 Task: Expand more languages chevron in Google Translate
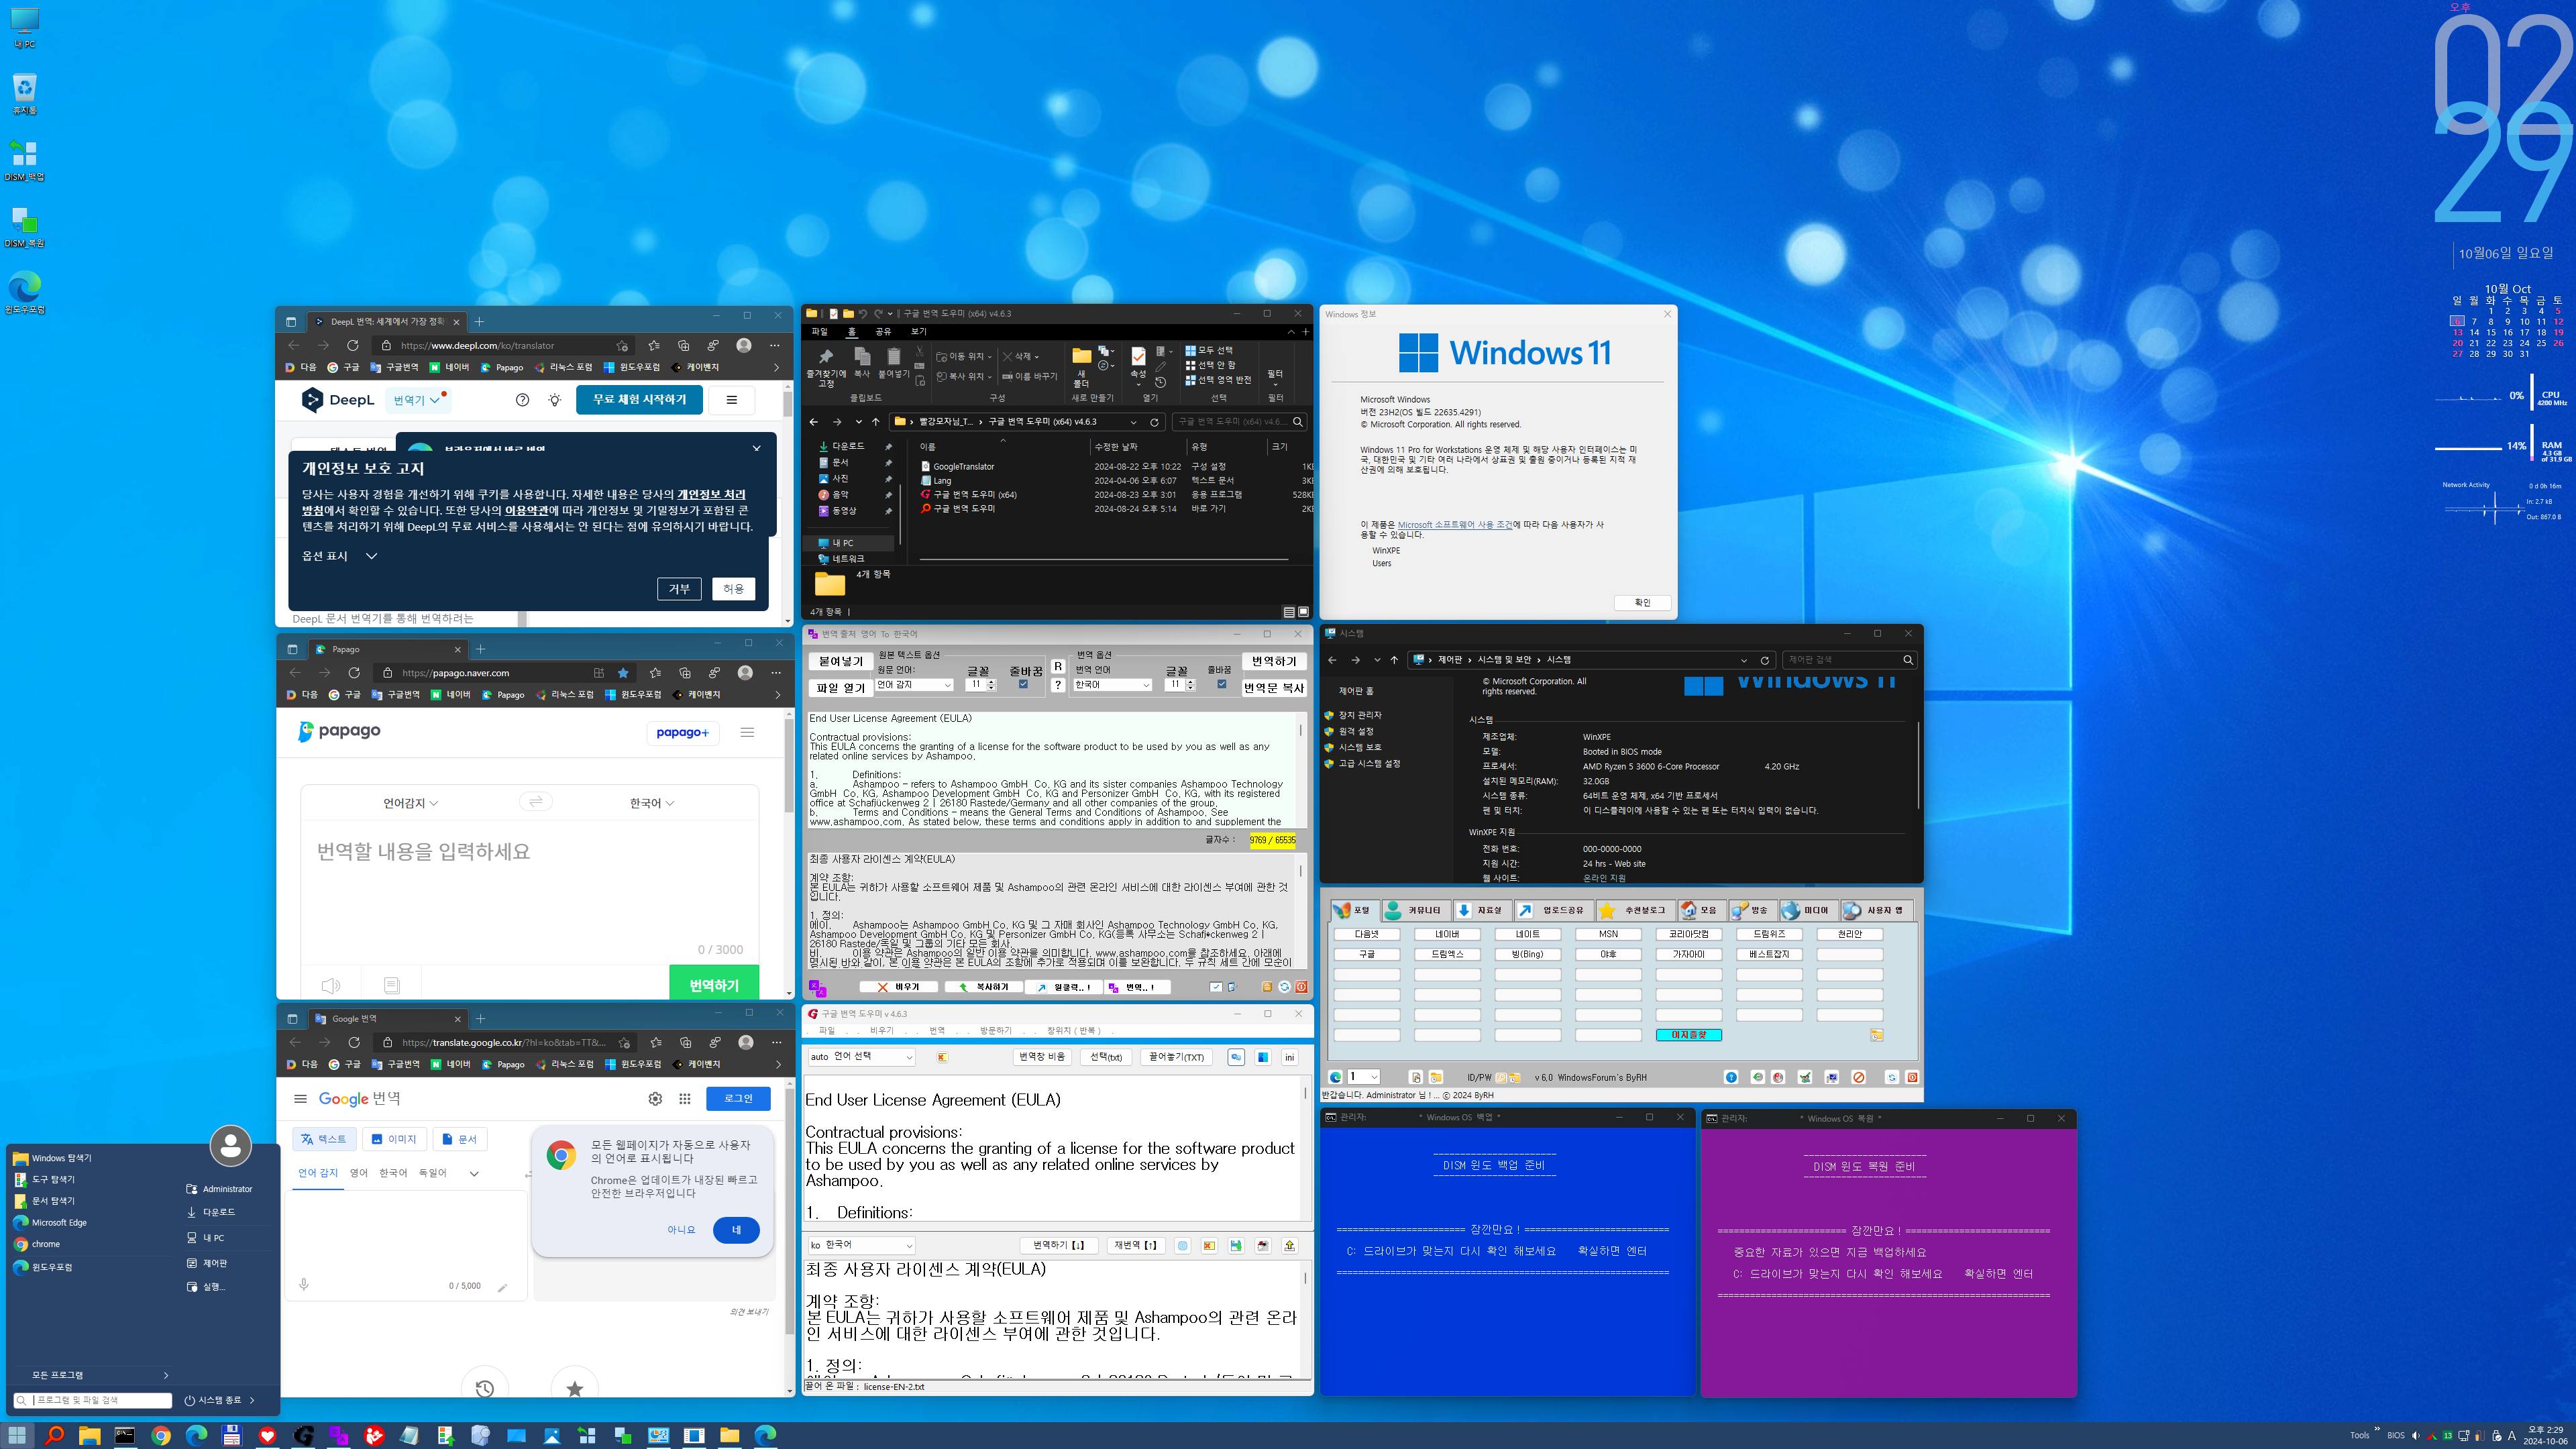(x=474, y=1173)
